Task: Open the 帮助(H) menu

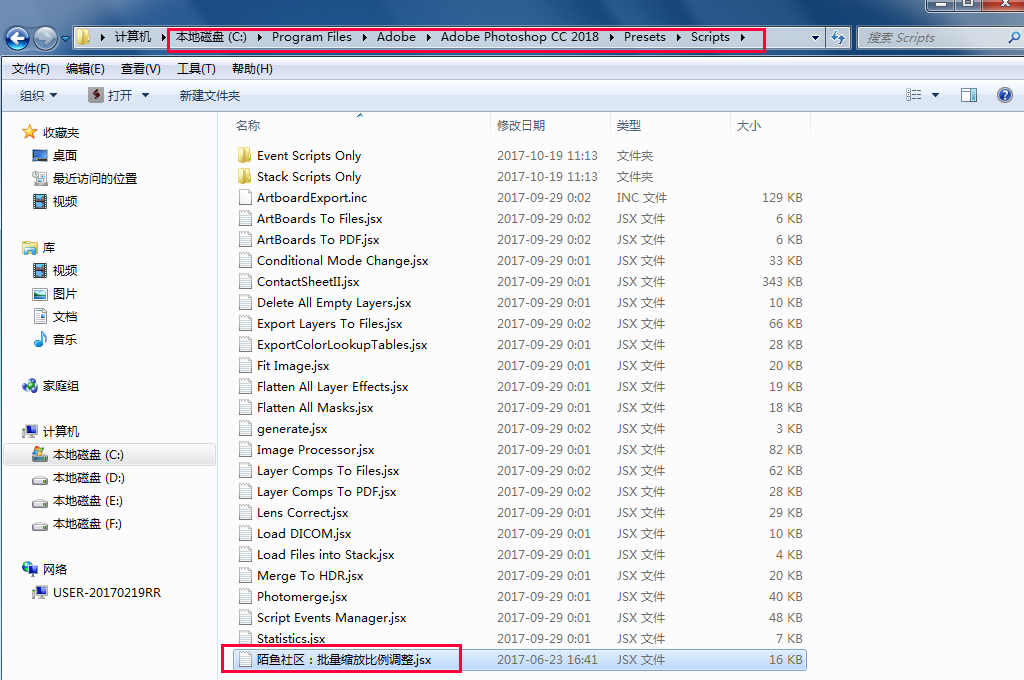Action: tap(252, 69)
